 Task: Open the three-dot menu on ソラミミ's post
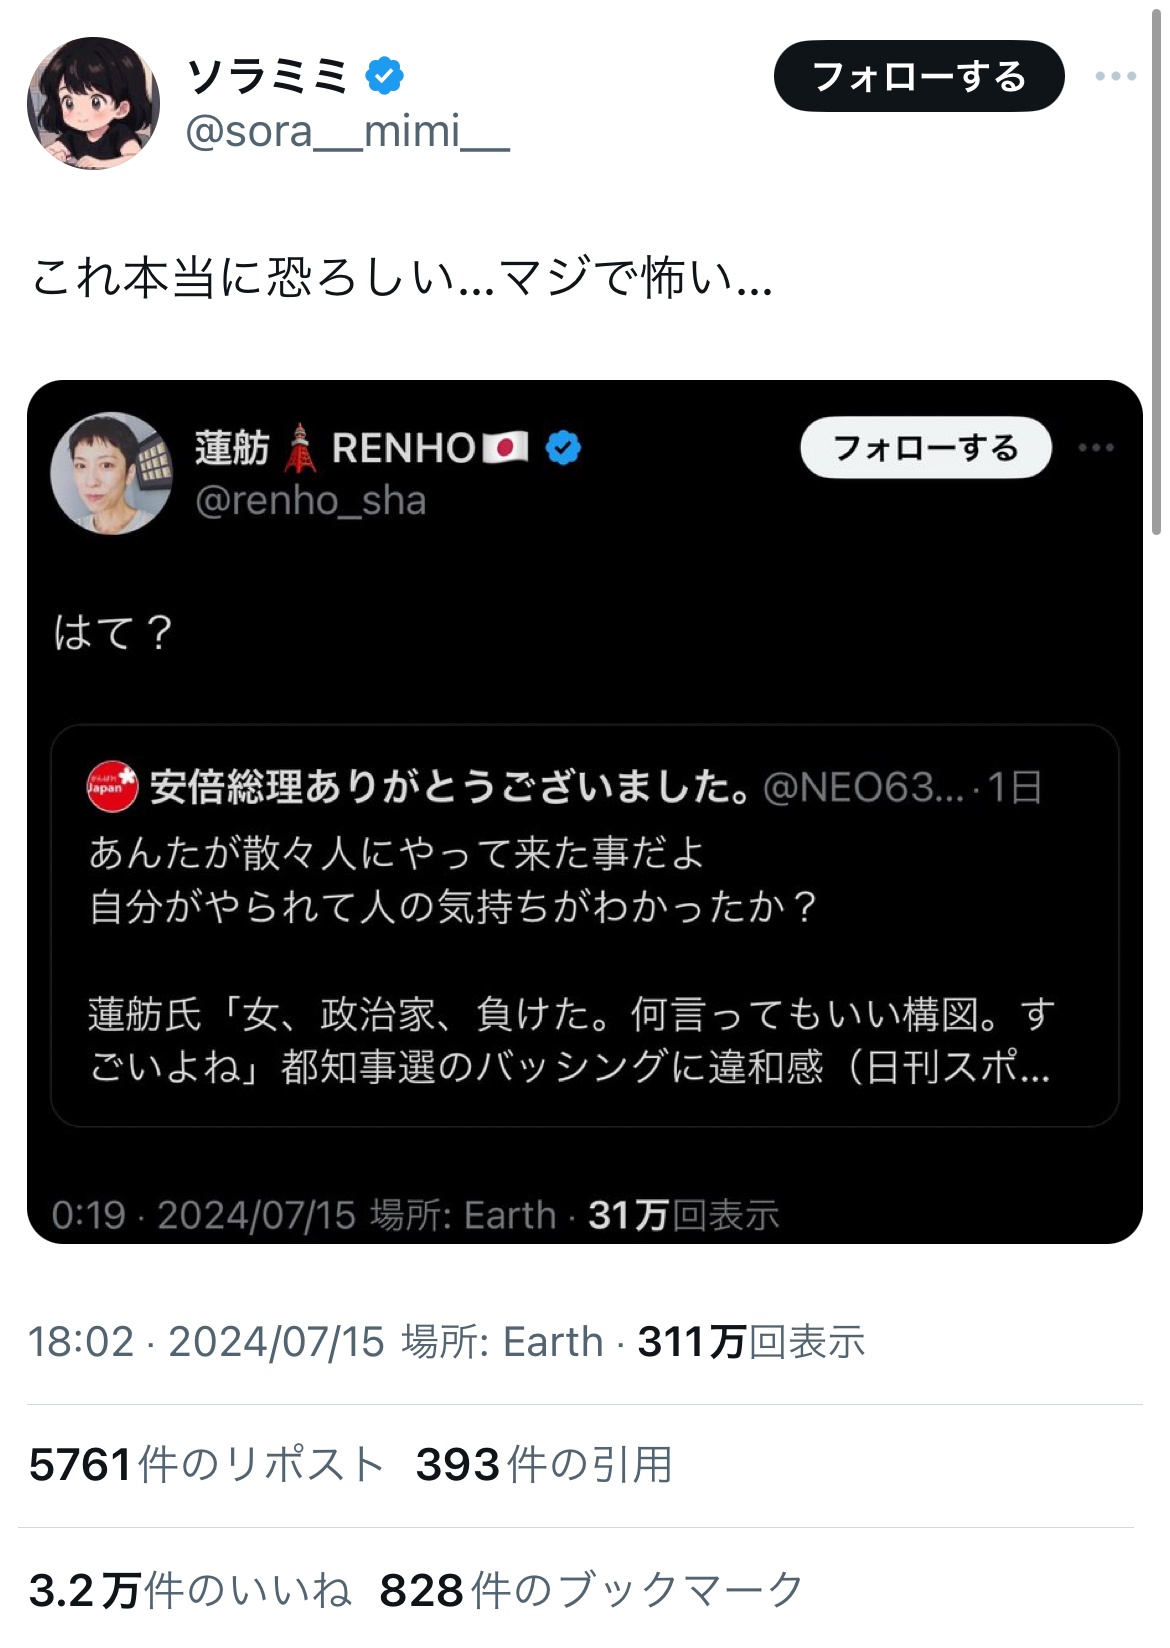coord(1115,76)
